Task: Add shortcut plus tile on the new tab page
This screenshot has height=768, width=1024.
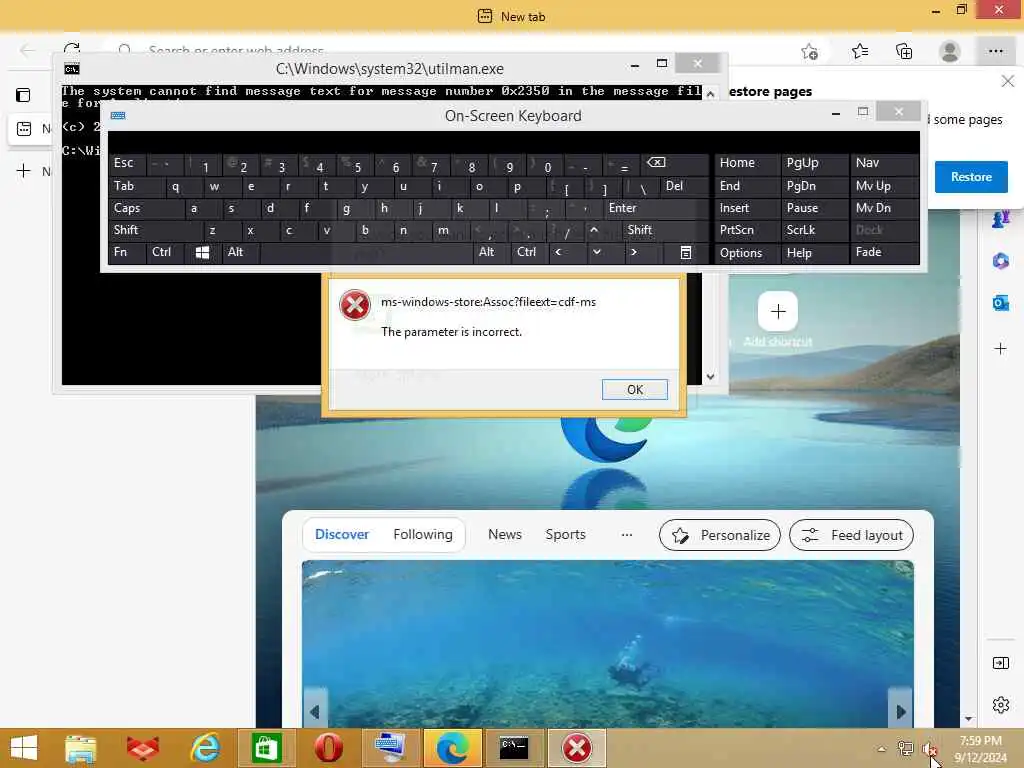Action: tap(778, 312)
